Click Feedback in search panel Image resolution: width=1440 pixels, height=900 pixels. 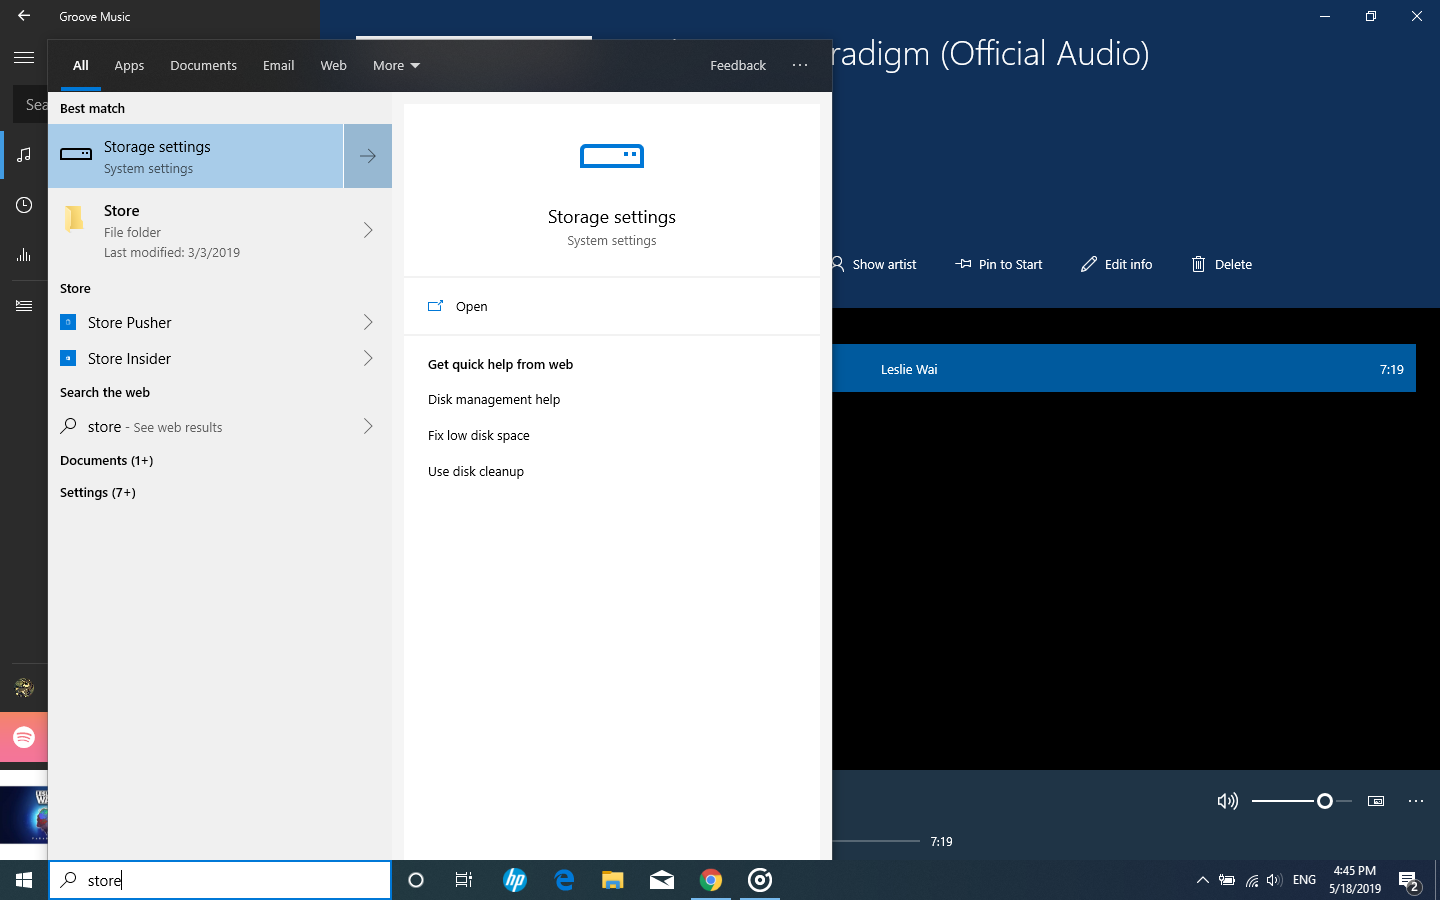click(x=738, y=66)
